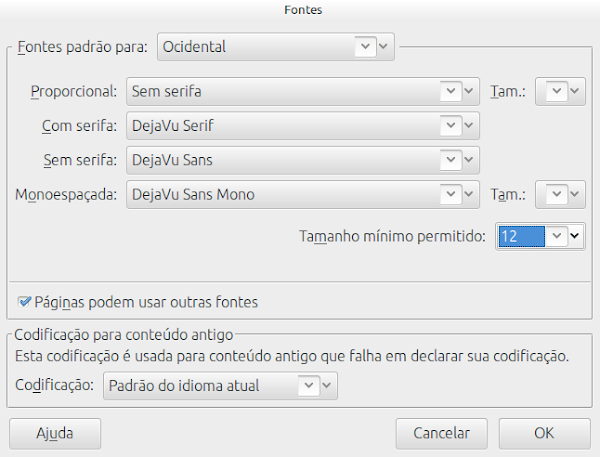
Task: Click the Ajuda button
Action: pyautogui.click(x=55, y=433)
